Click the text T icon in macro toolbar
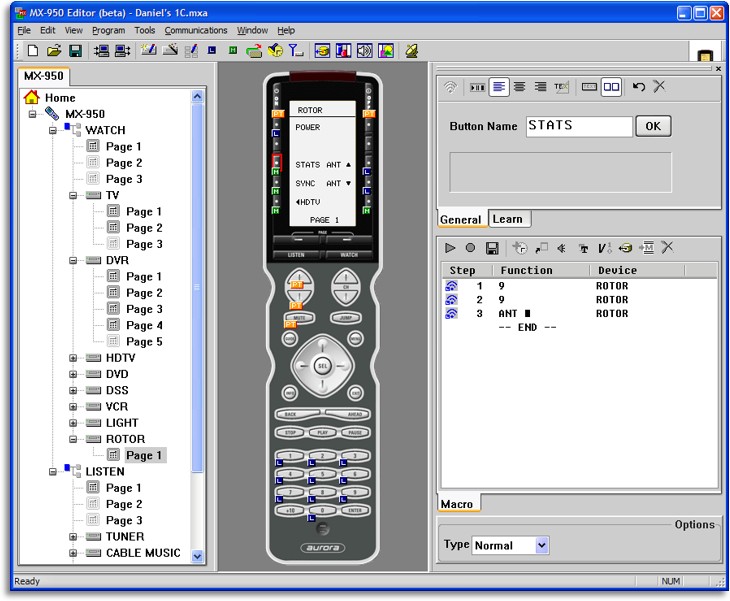Image resolution: width=730 pixels, height=601 pixels. [x=583, y=248]
